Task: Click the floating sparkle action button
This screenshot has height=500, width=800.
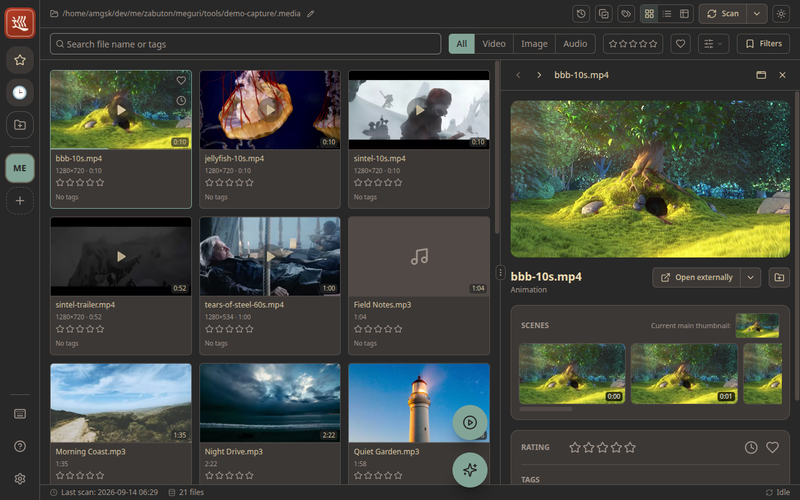Action: [470, 470]
